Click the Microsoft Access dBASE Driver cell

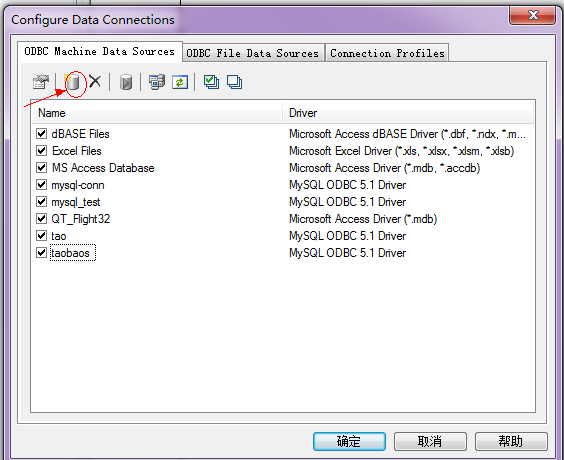[x=408, y=134]
